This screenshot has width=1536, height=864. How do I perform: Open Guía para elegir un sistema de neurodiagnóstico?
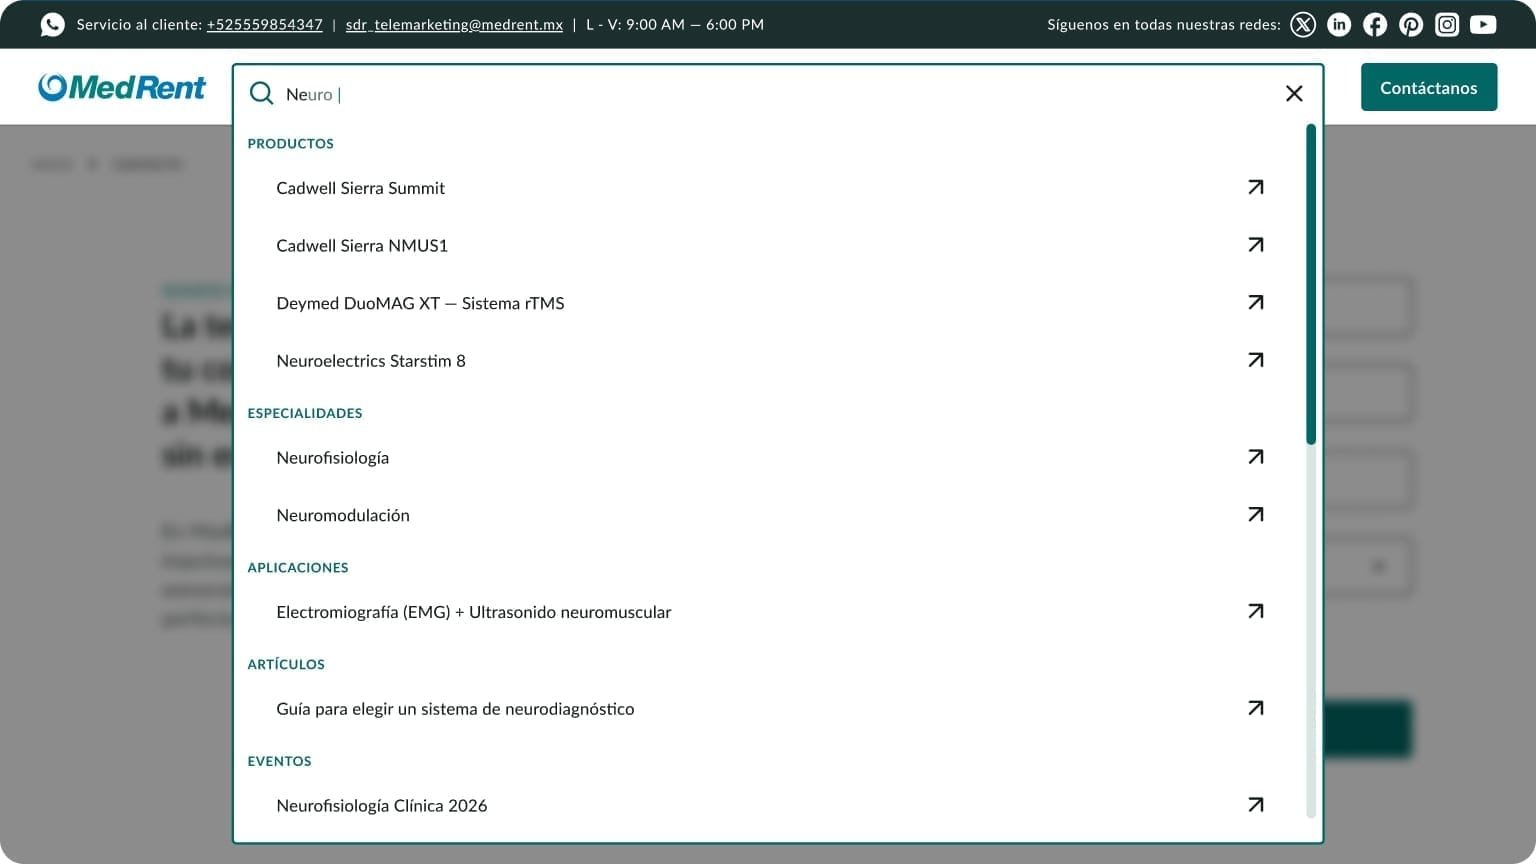click(455, 709)
